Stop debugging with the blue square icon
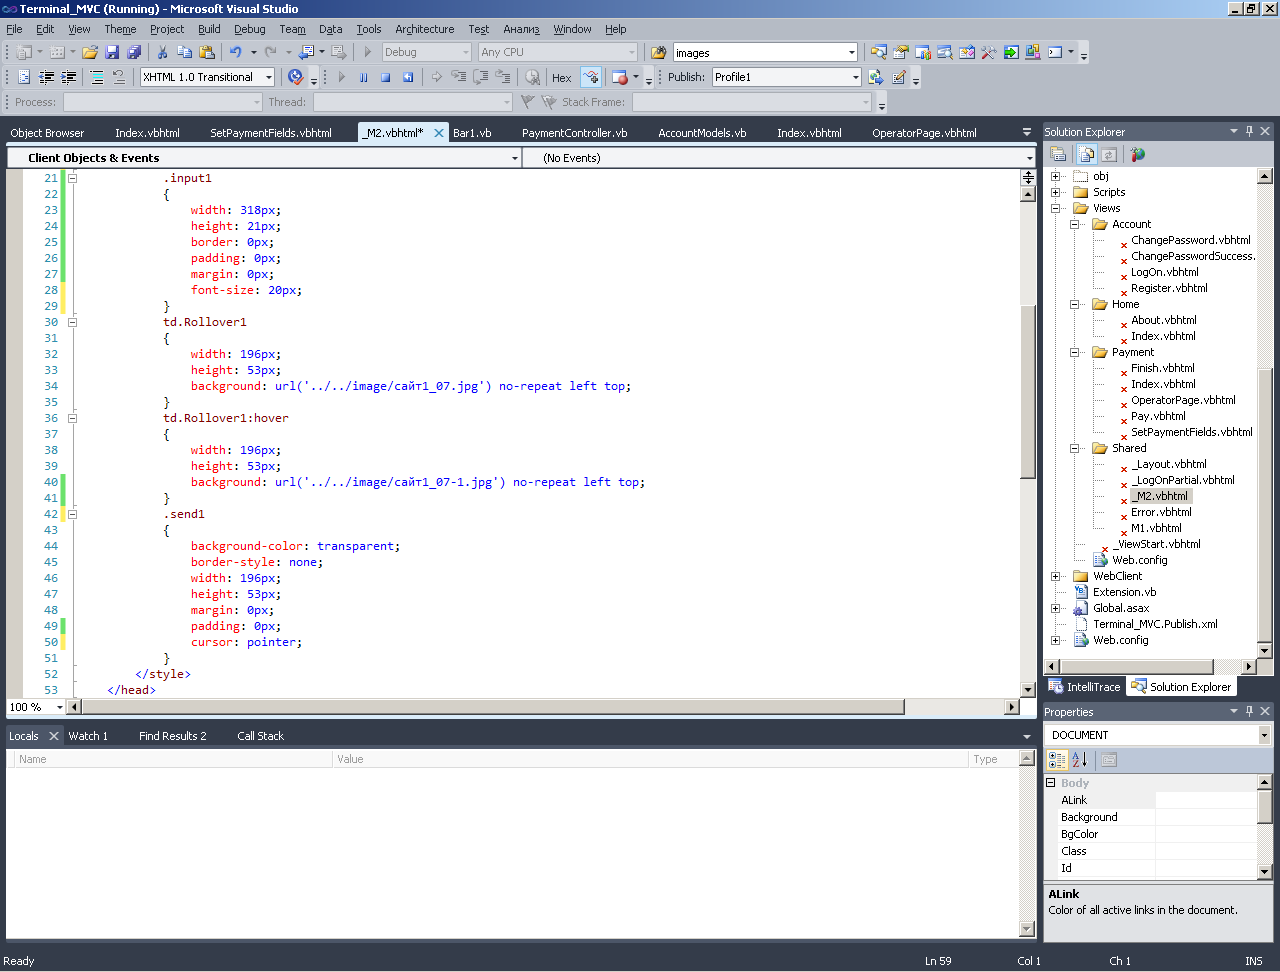Viewport: 1280px width, 972px height. 385,77
